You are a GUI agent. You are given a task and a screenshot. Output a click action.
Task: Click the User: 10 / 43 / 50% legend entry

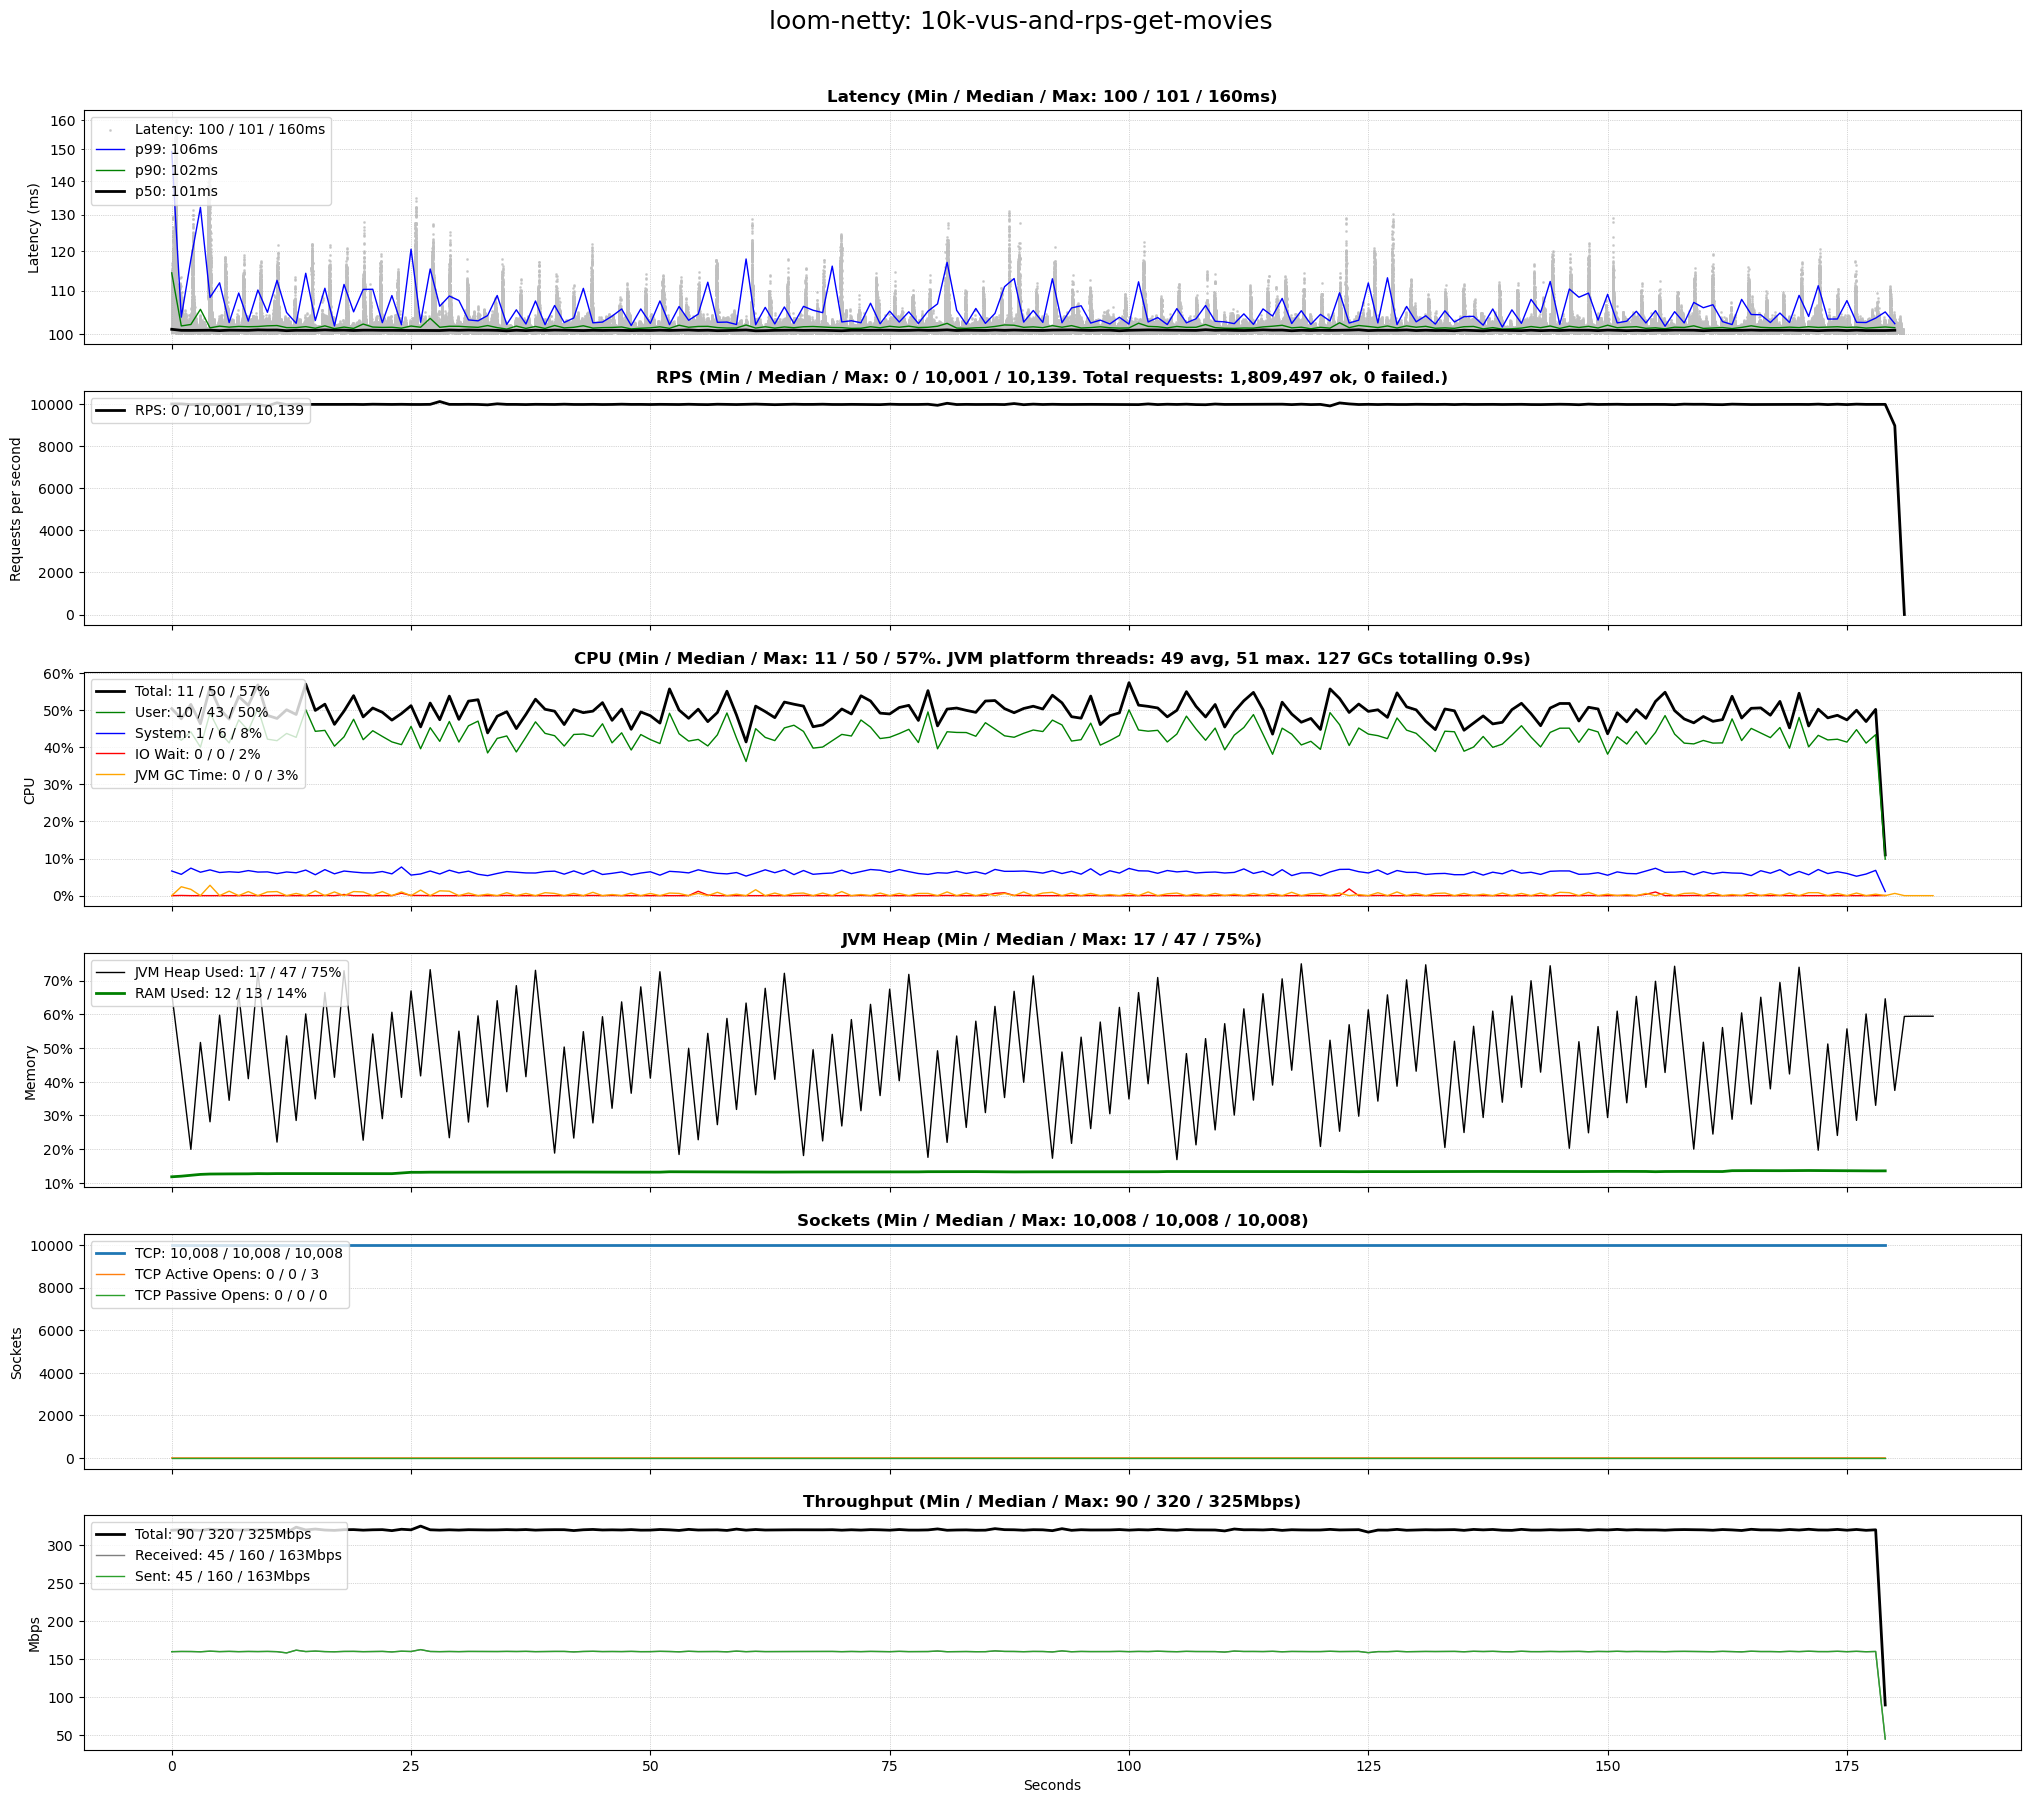(201, 713)
